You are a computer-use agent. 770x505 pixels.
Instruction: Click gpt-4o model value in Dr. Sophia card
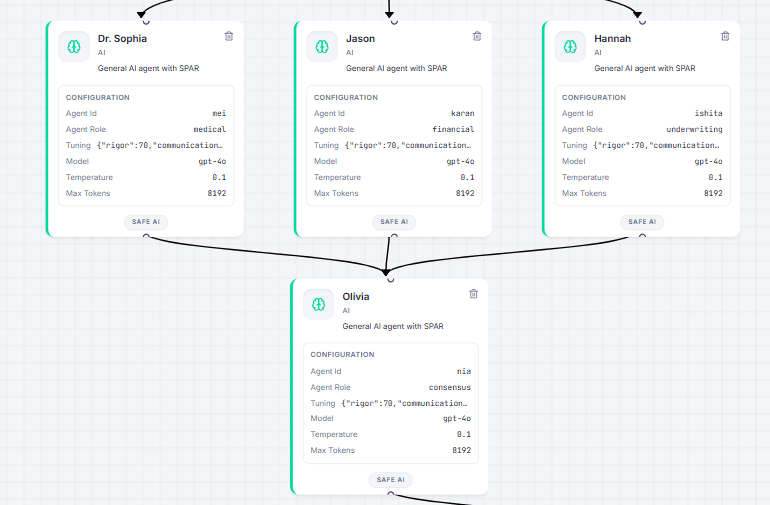[212, 162]
